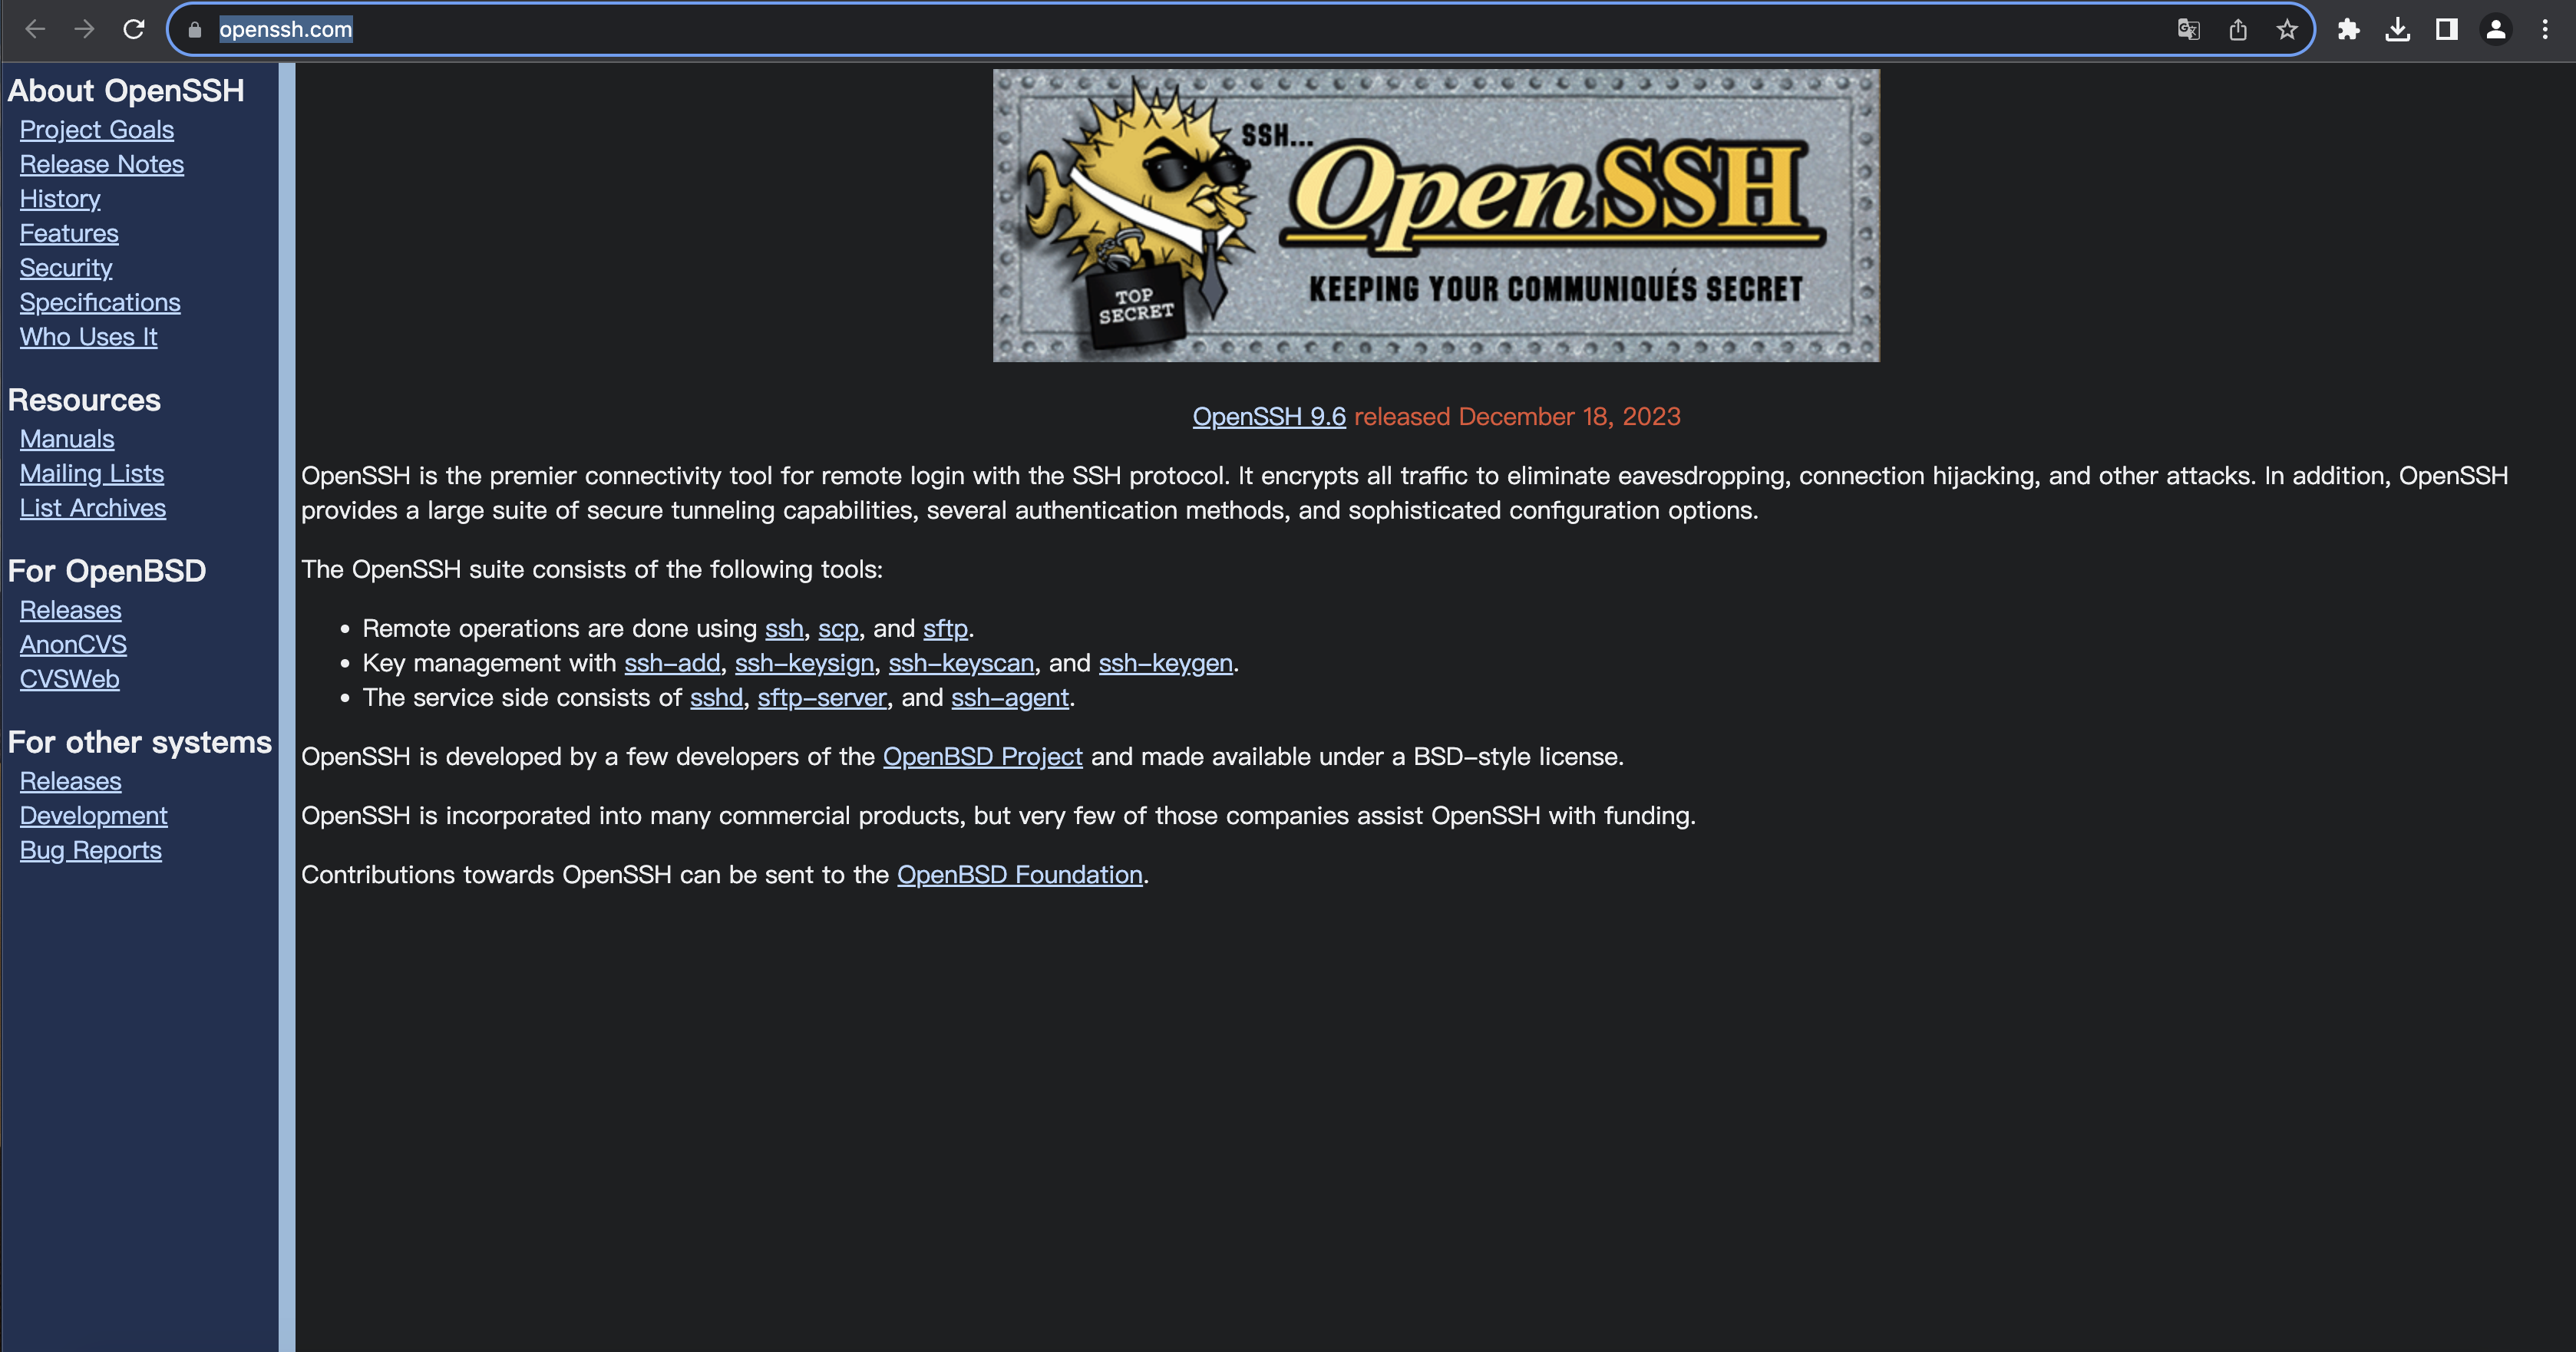The height and width of the screenshot is (1352, 2576).
Task: Click the downloads icon in toolbar
Action: pos(2397,29)
